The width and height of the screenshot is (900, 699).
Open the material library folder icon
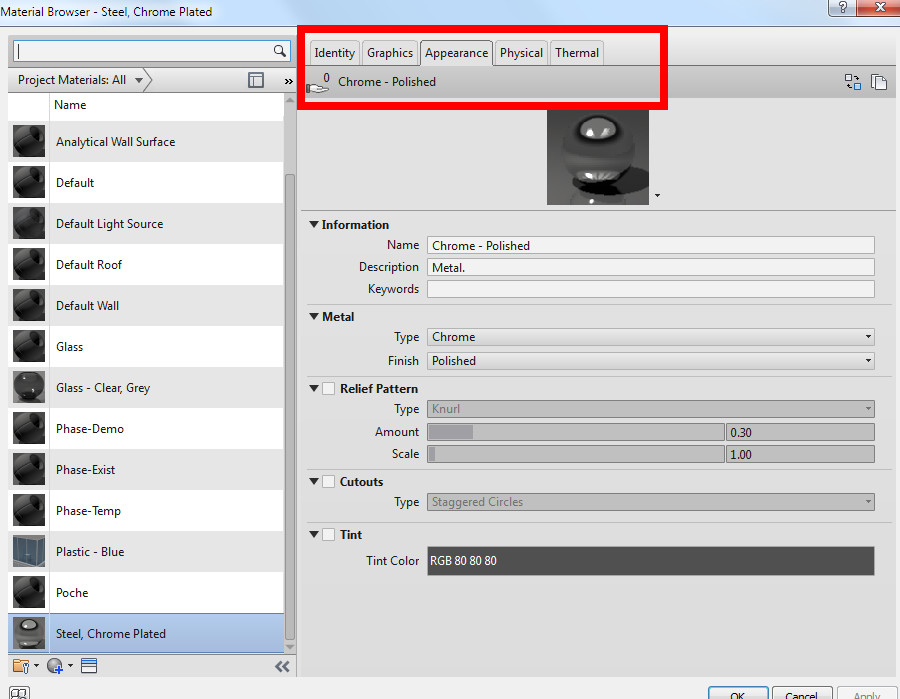(x=21, y=666)
